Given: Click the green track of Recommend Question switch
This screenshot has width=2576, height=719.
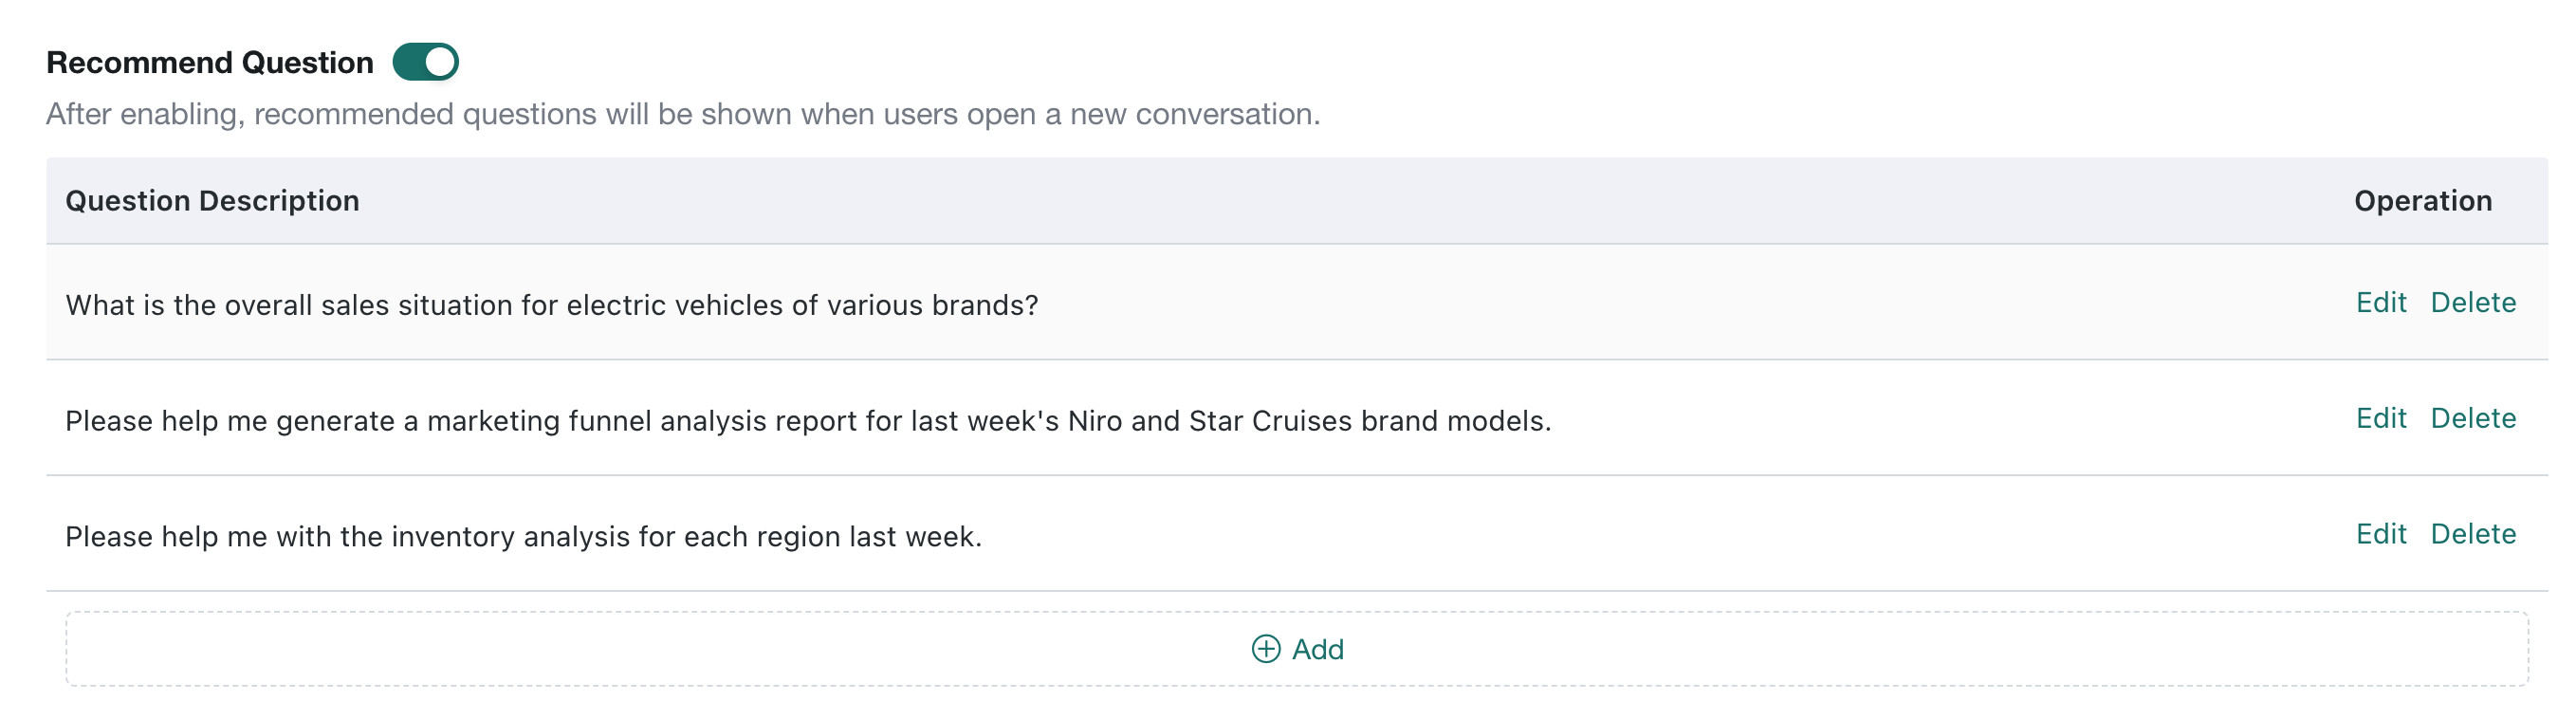Looking at the screenshot, I should 408,62.
